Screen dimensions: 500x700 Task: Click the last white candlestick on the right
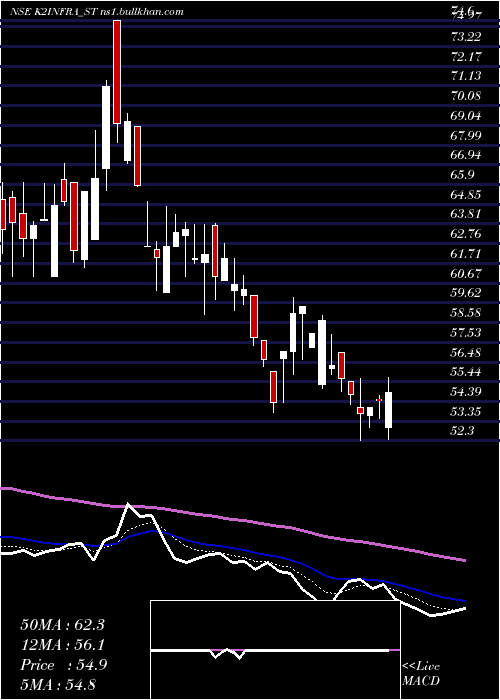pos(388,410)
